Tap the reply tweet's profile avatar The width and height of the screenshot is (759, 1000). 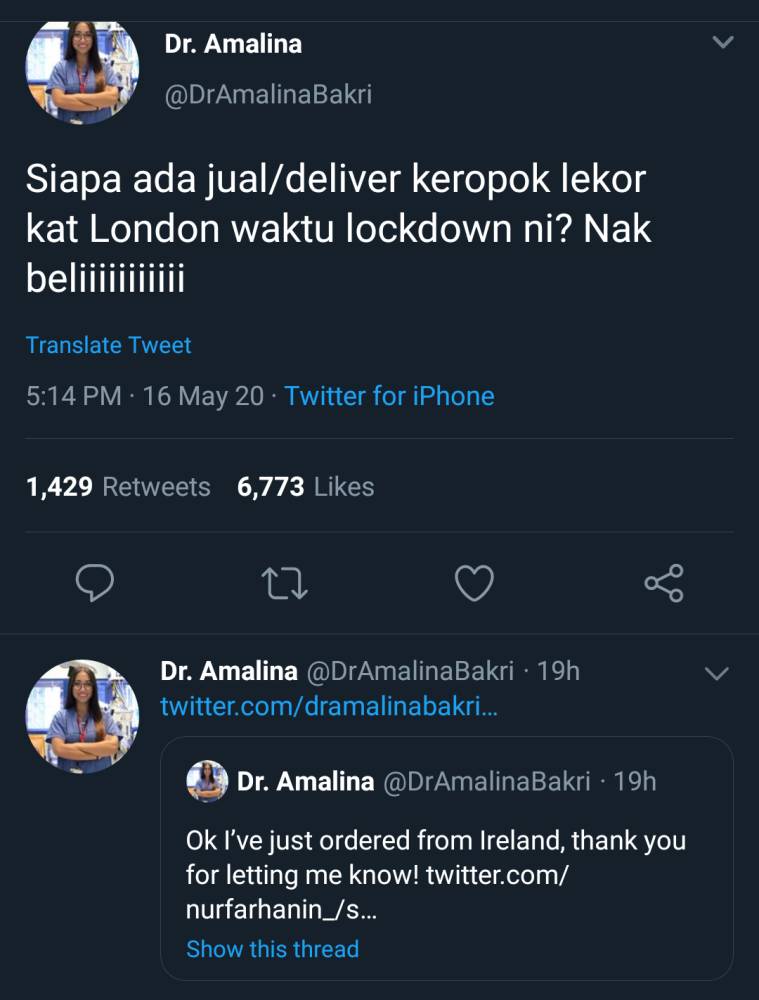(82, 716)
